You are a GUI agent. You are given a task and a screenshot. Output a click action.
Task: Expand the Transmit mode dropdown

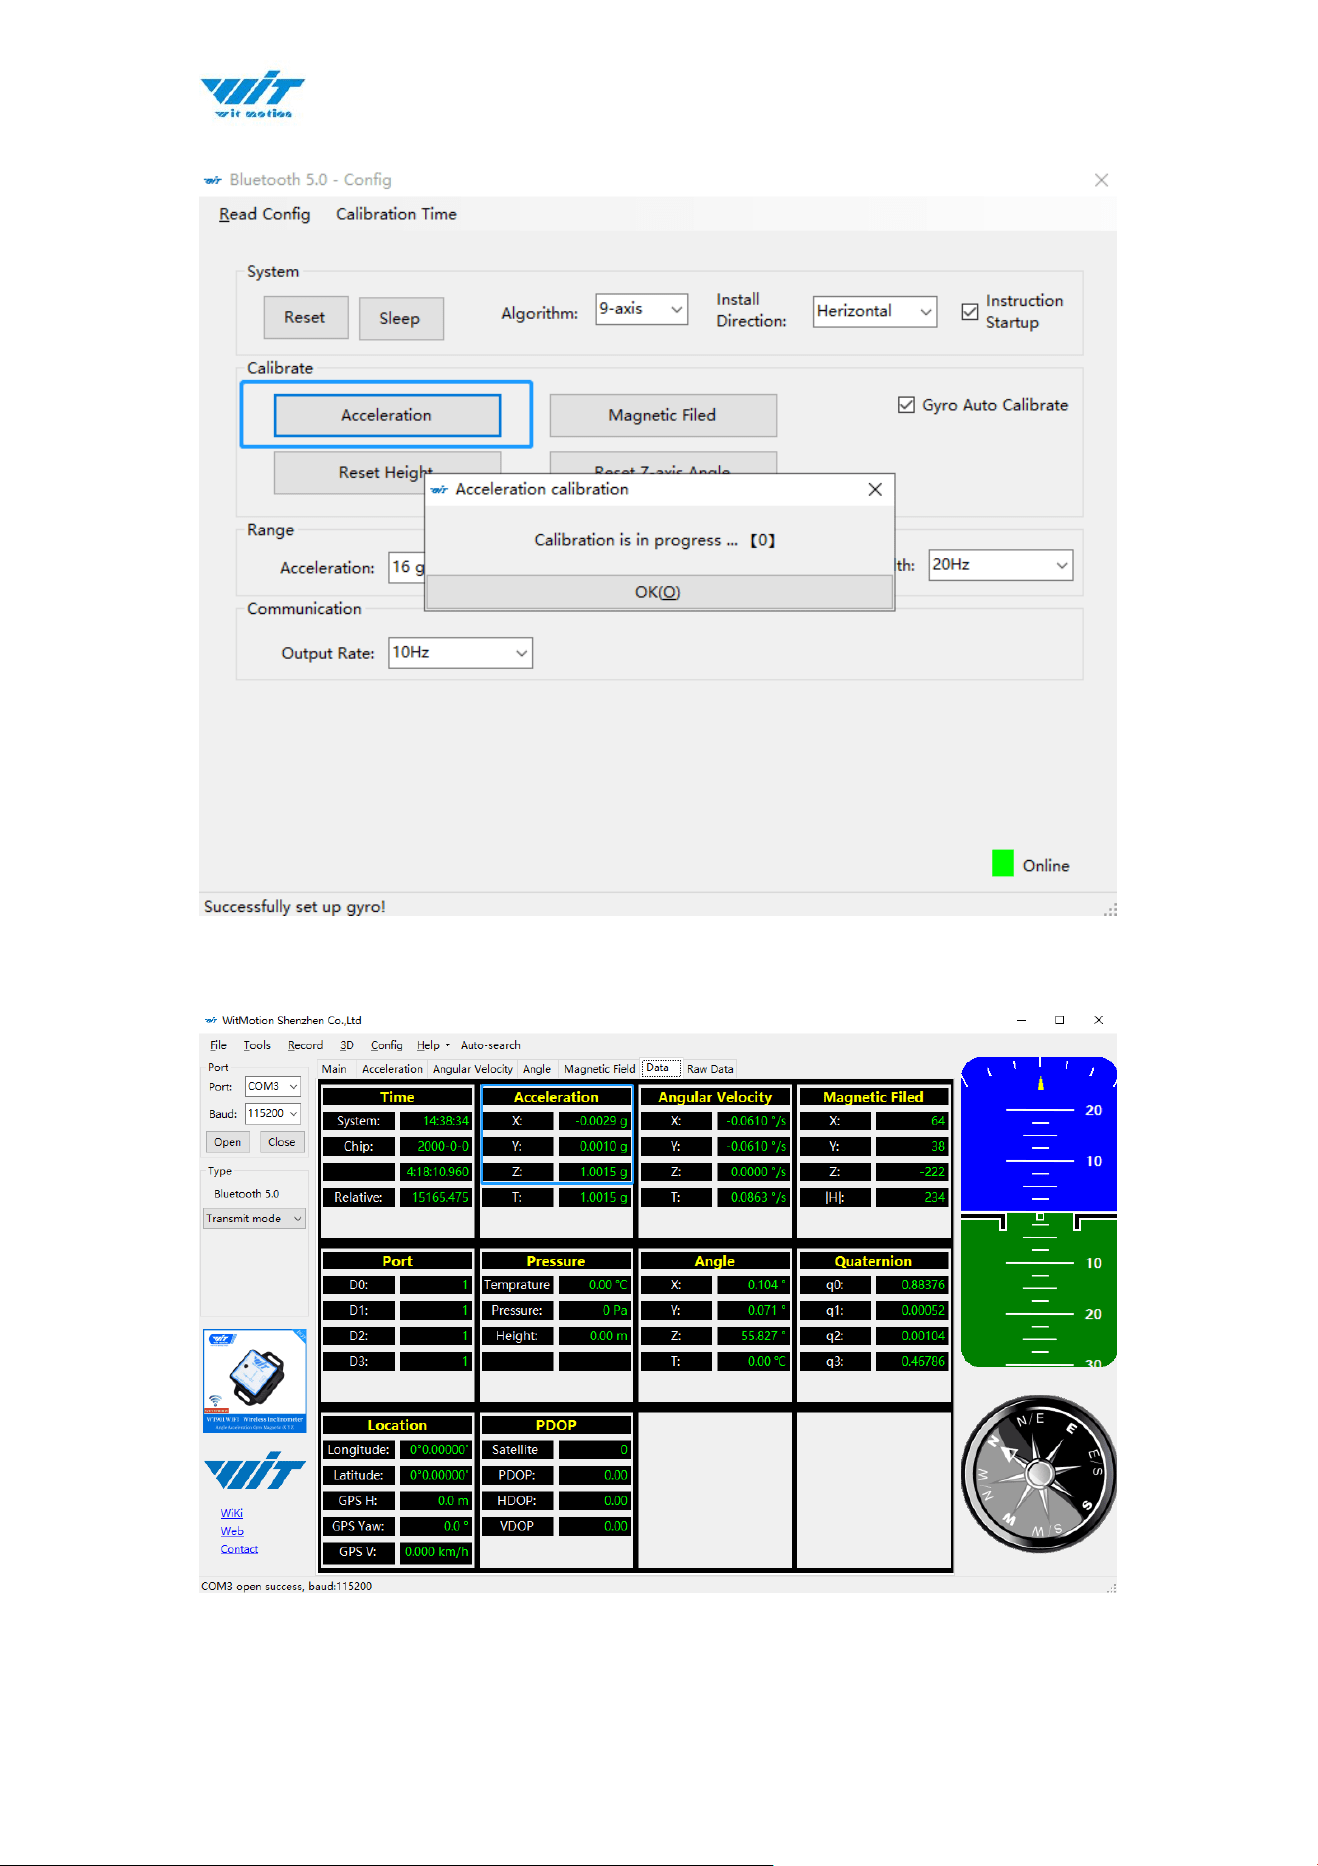[x=254, y=1218]
